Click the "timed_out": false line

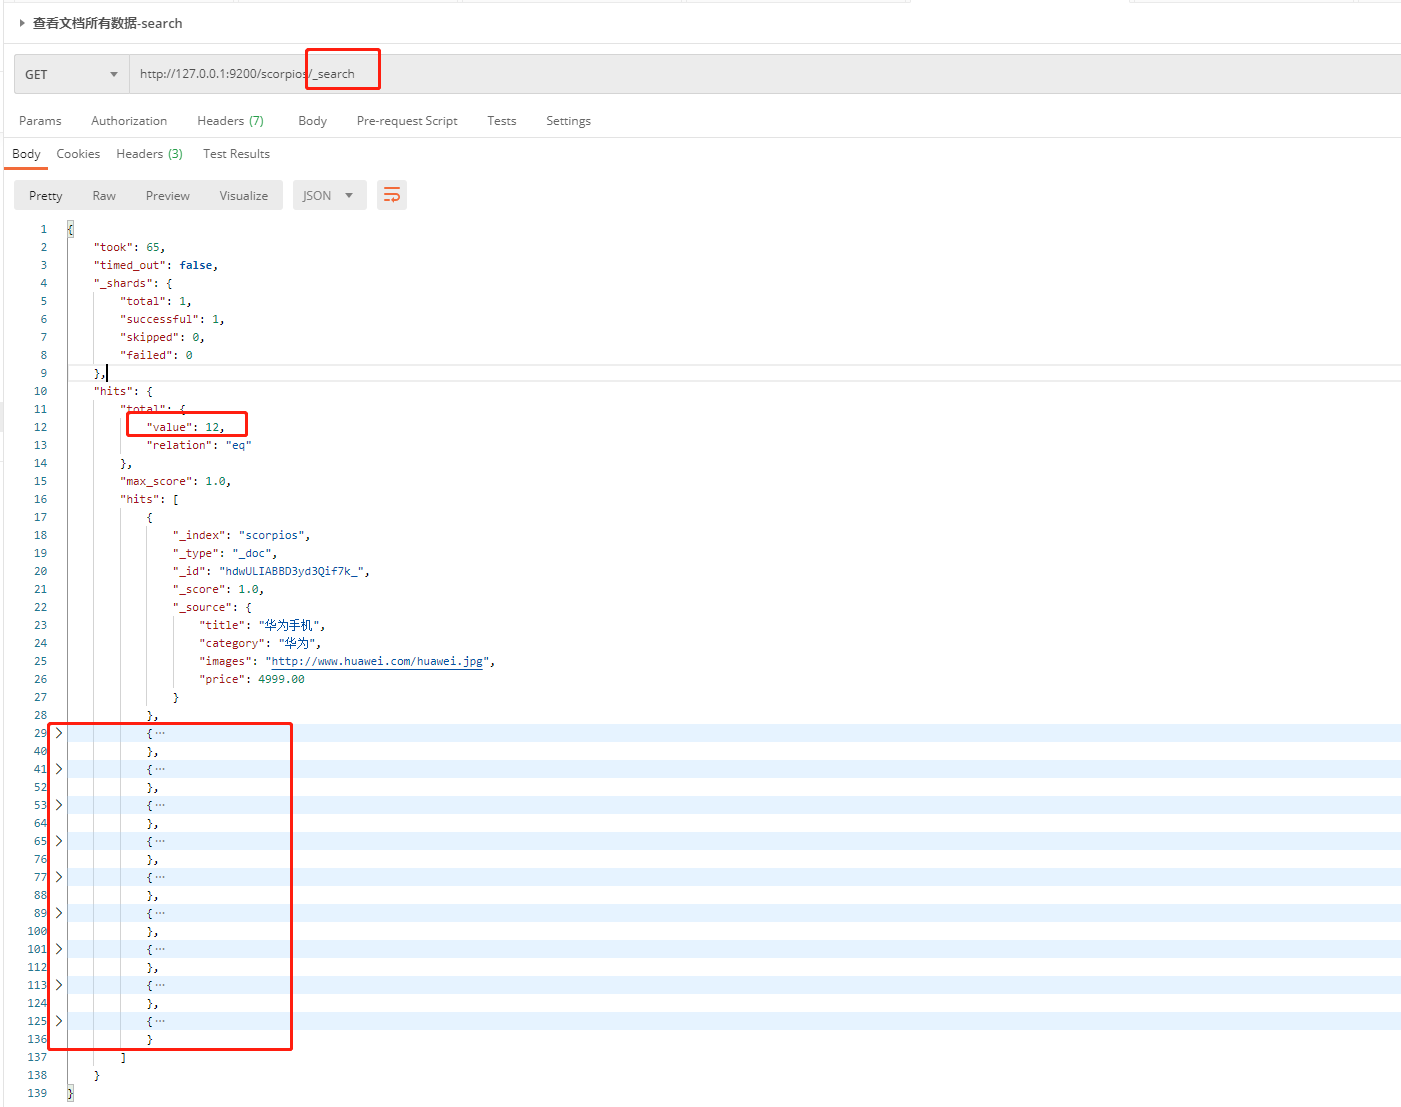[155, 265]
